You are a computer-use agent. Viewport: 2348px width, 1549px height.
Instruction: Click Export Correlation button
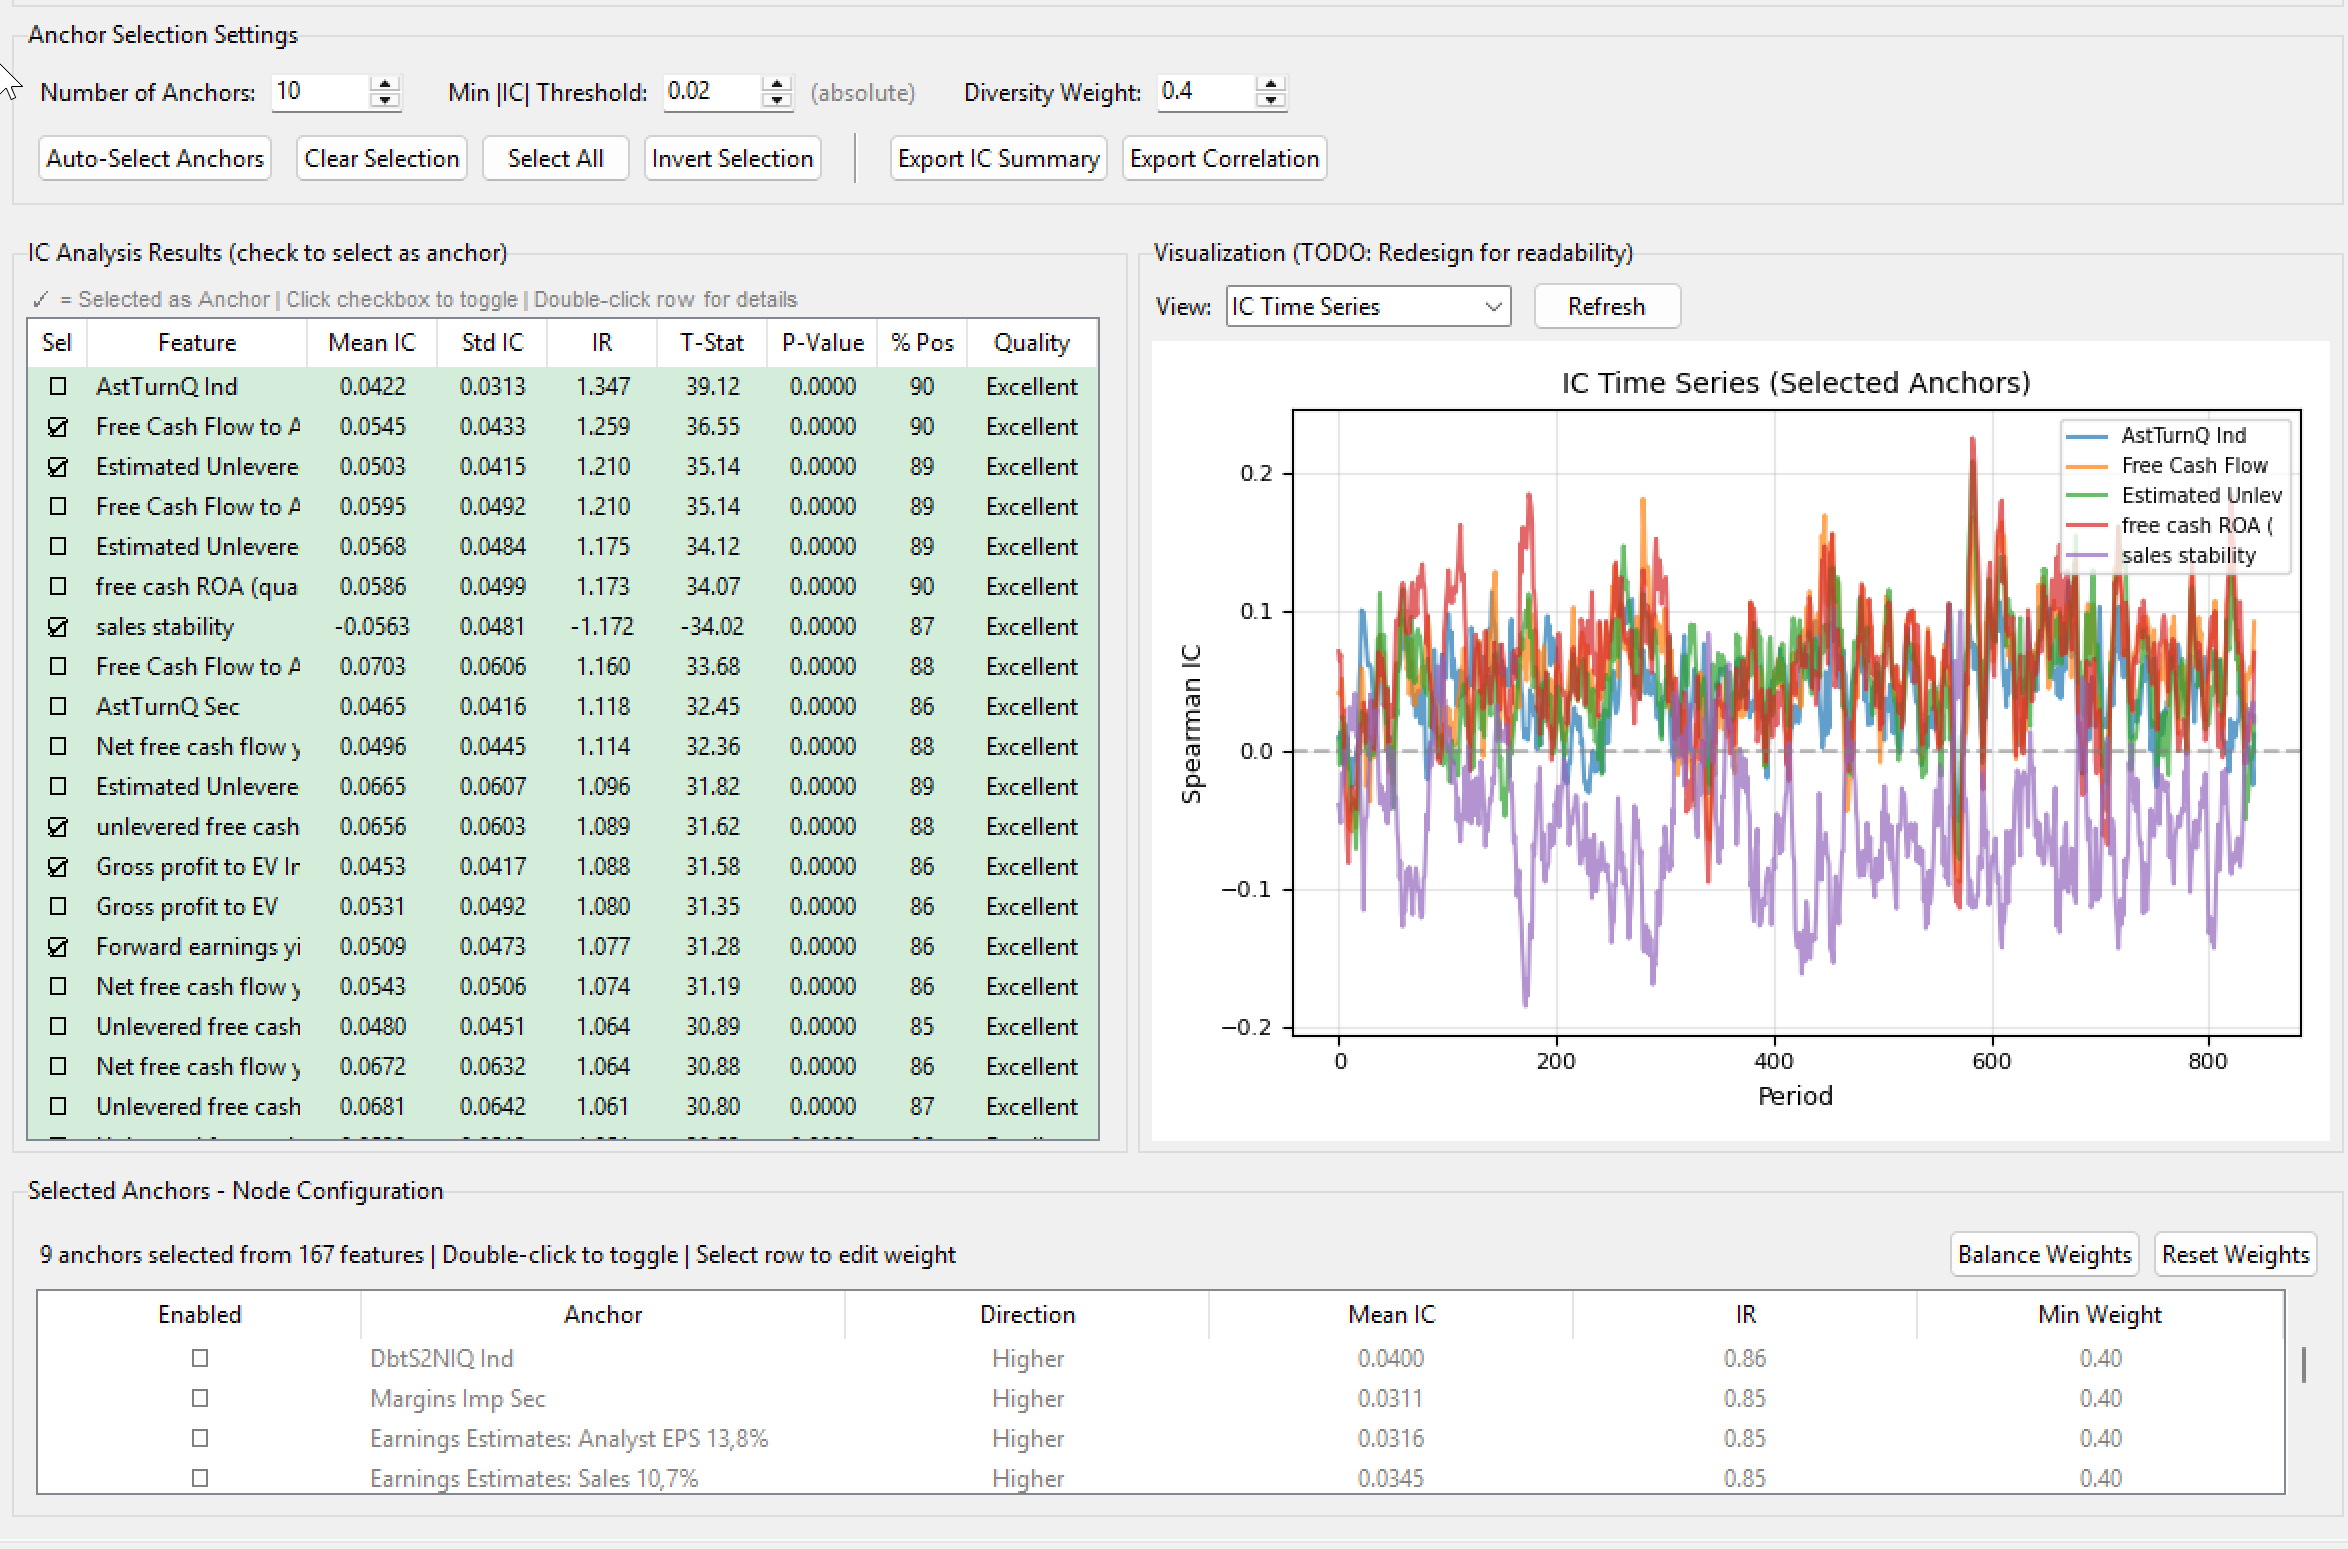(1224, 158)
